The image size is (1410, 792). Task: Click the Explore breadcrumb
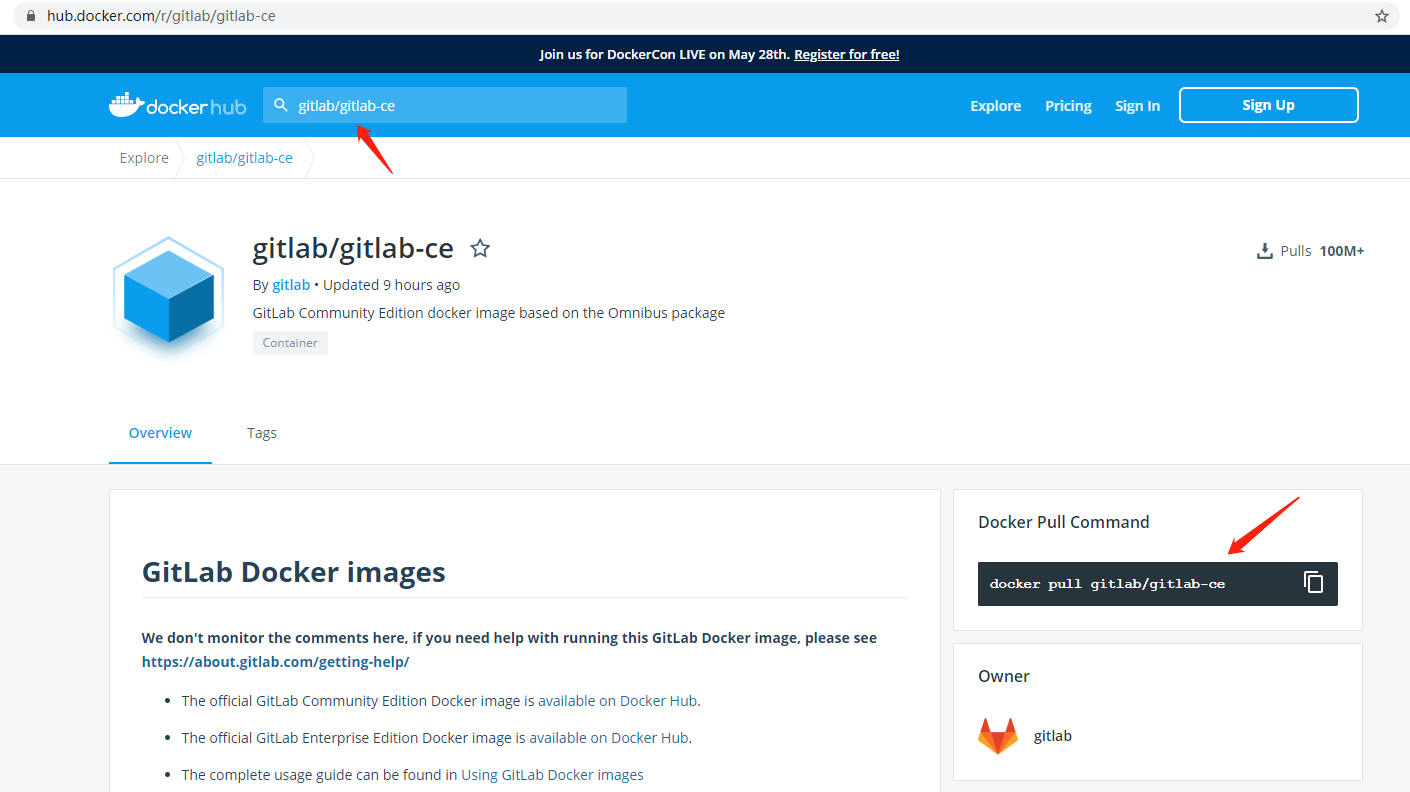144,158
